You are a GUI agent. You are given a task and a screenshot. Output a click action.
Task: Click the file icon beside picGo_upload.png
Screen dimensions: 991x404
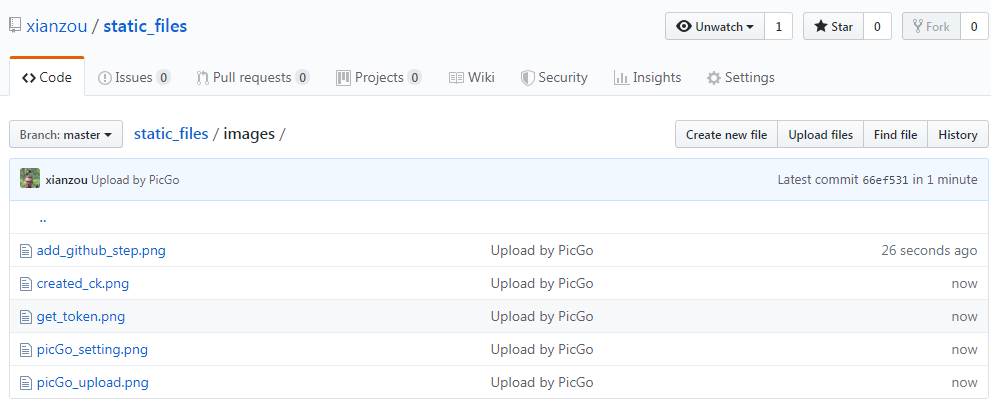coord(27,383)
